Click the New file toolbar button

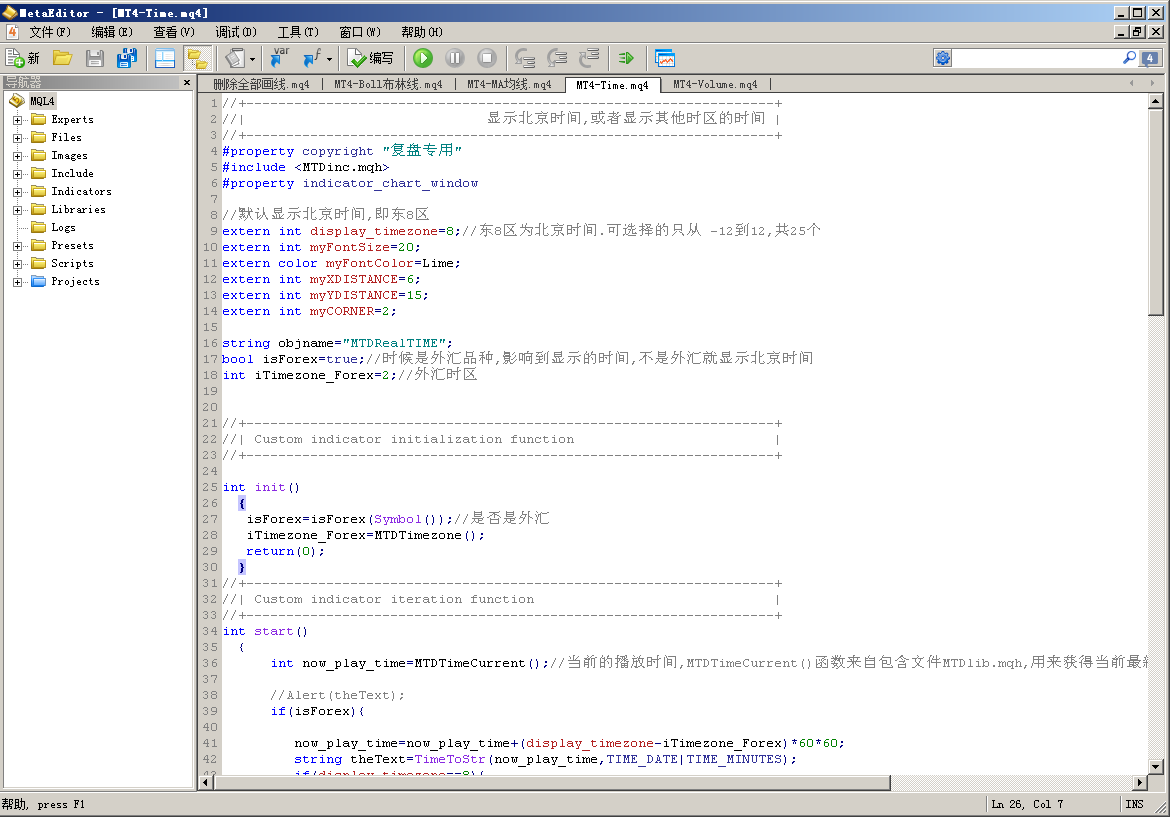22,58
